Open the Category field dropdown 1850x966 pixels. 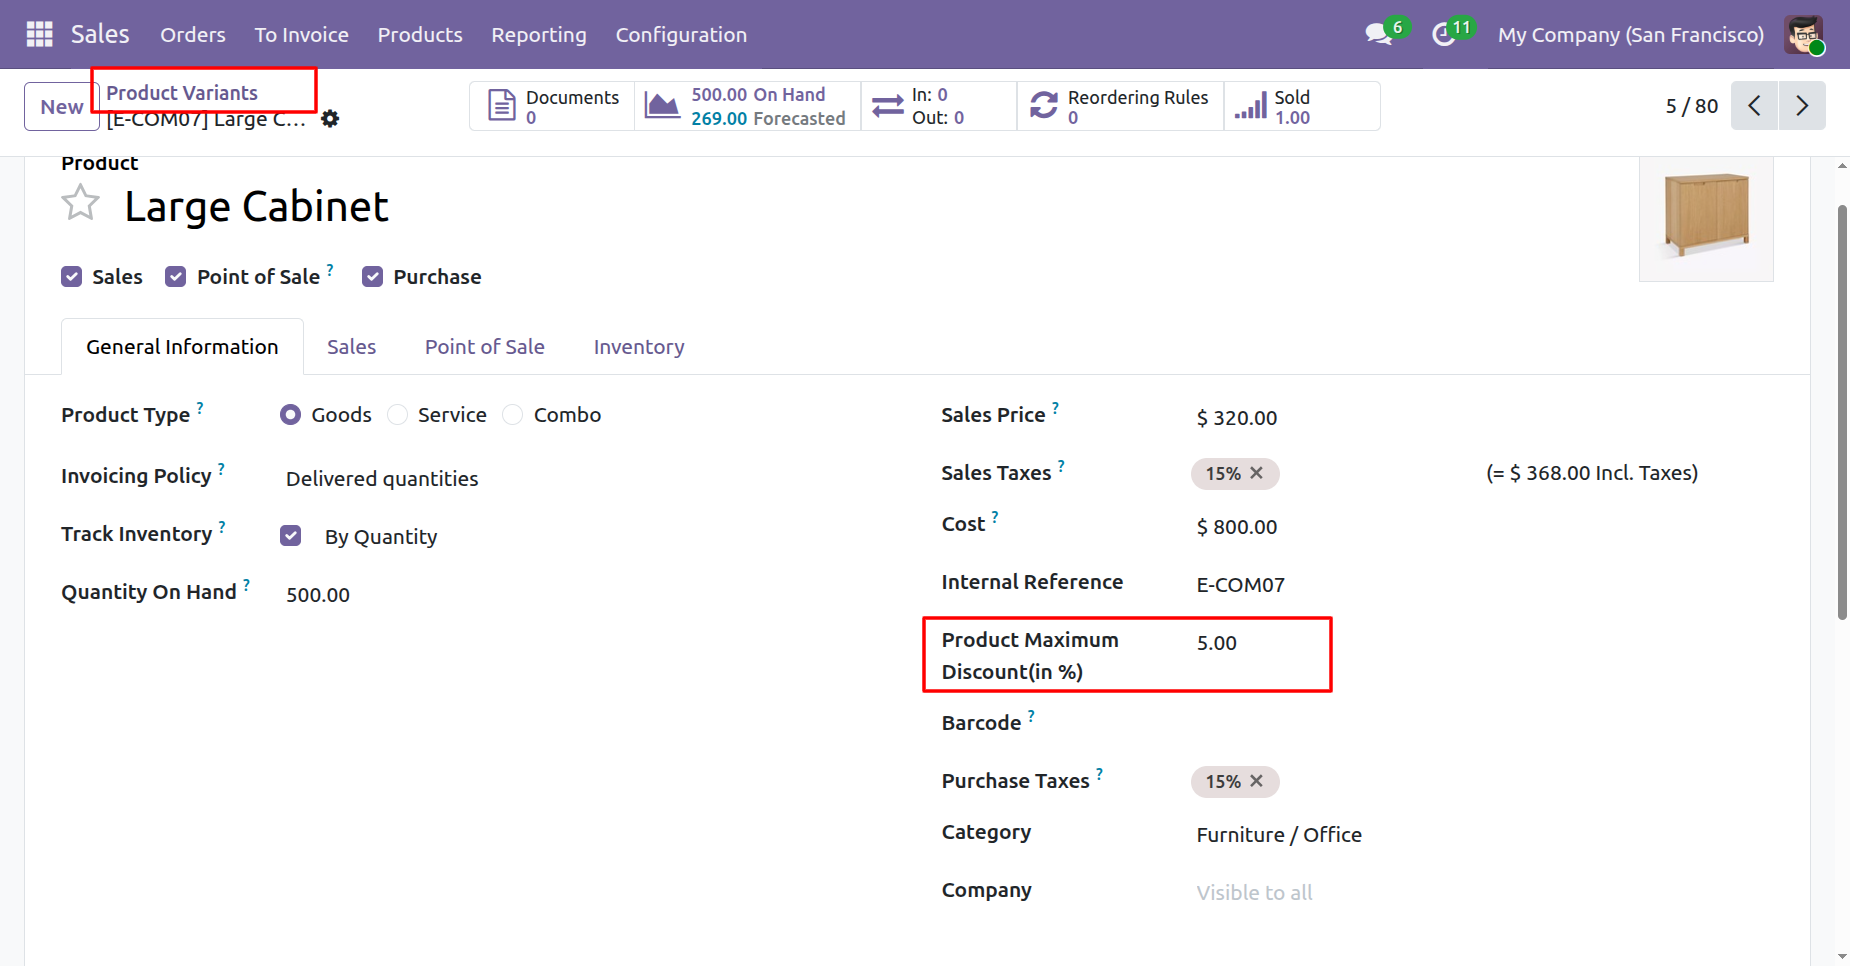[1279, 835]
